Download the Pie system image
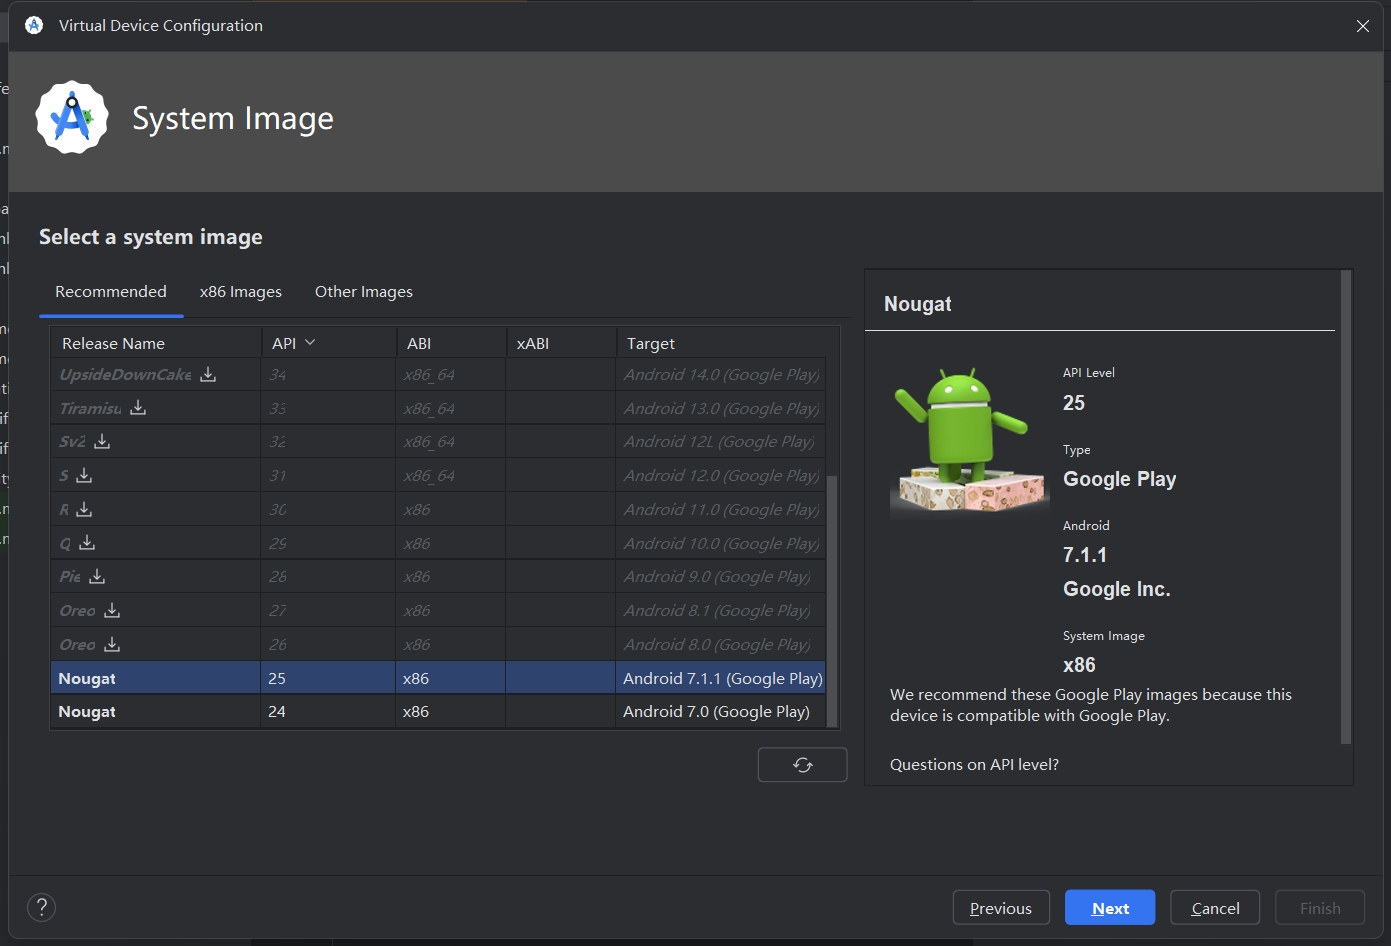1391x946 pixels. tap(97, 576)
